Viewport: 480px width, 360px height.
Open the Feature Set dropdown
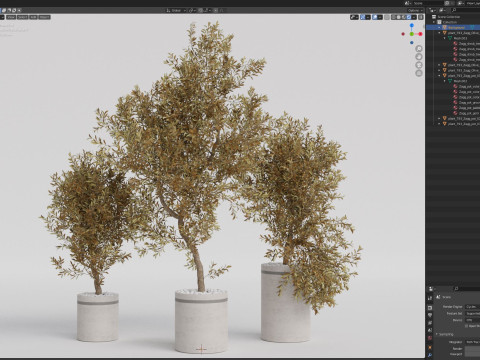click(473, 313)
